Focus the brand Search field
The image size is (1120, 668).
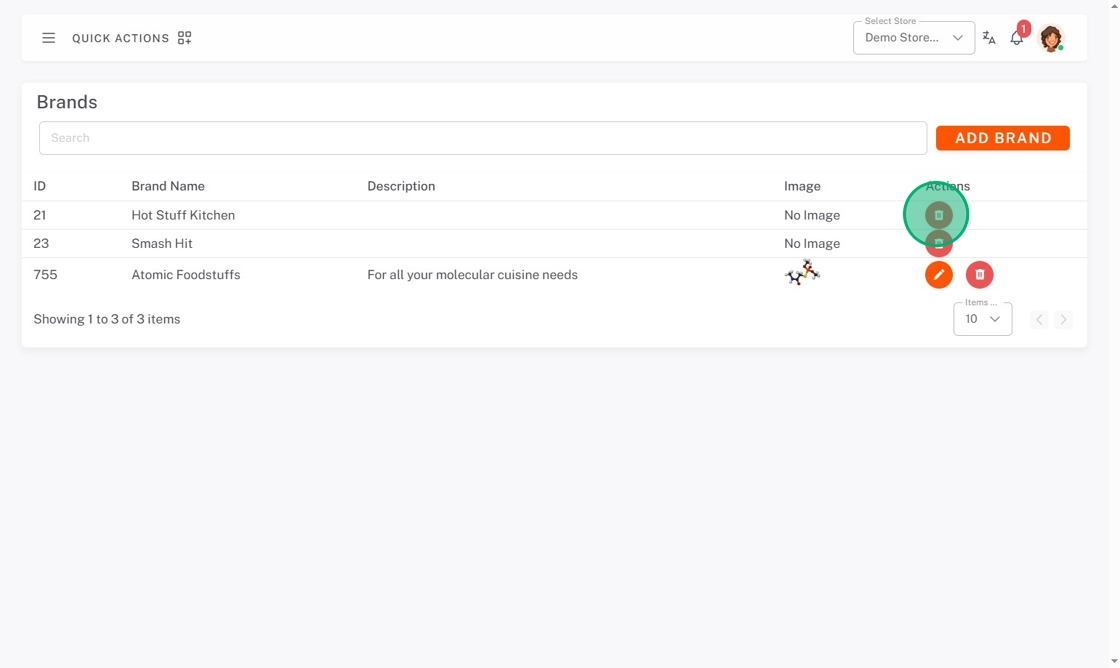click(482, 138)
